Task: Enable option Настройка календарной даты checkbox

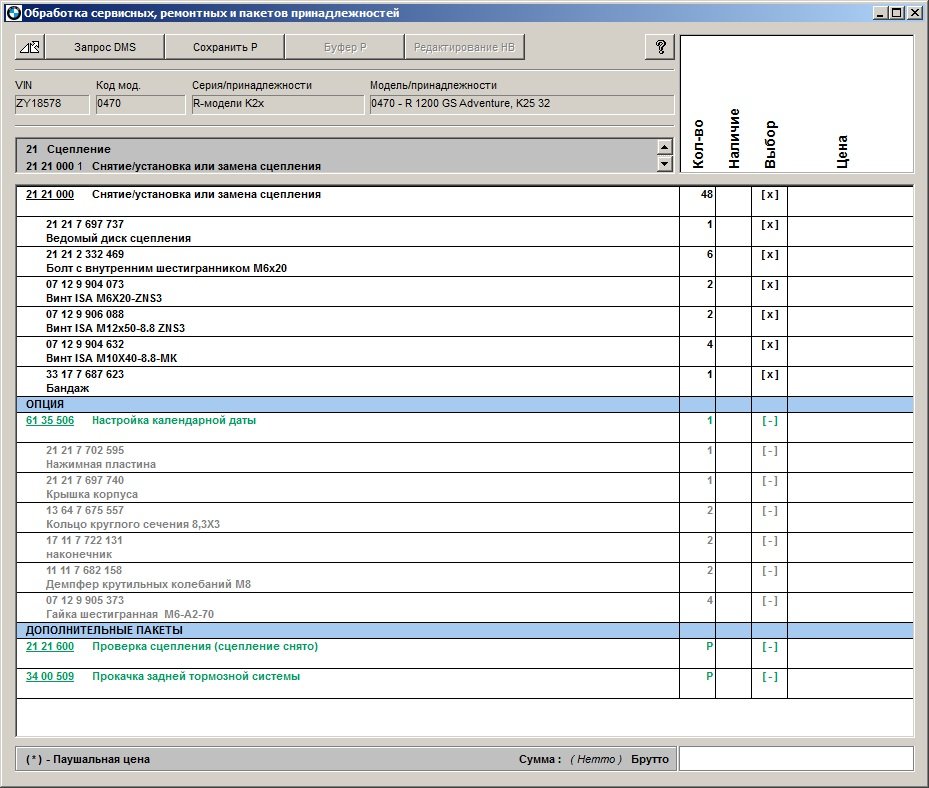Action: (769, 421)
